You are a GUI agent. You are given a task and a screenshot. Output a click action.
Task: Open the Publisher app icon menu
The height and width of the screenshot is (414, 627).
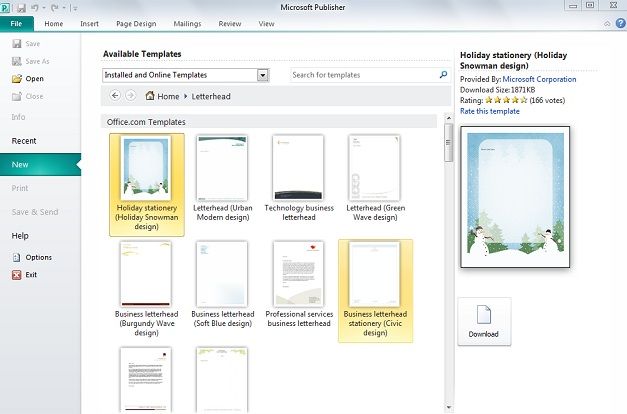(6, 7)
